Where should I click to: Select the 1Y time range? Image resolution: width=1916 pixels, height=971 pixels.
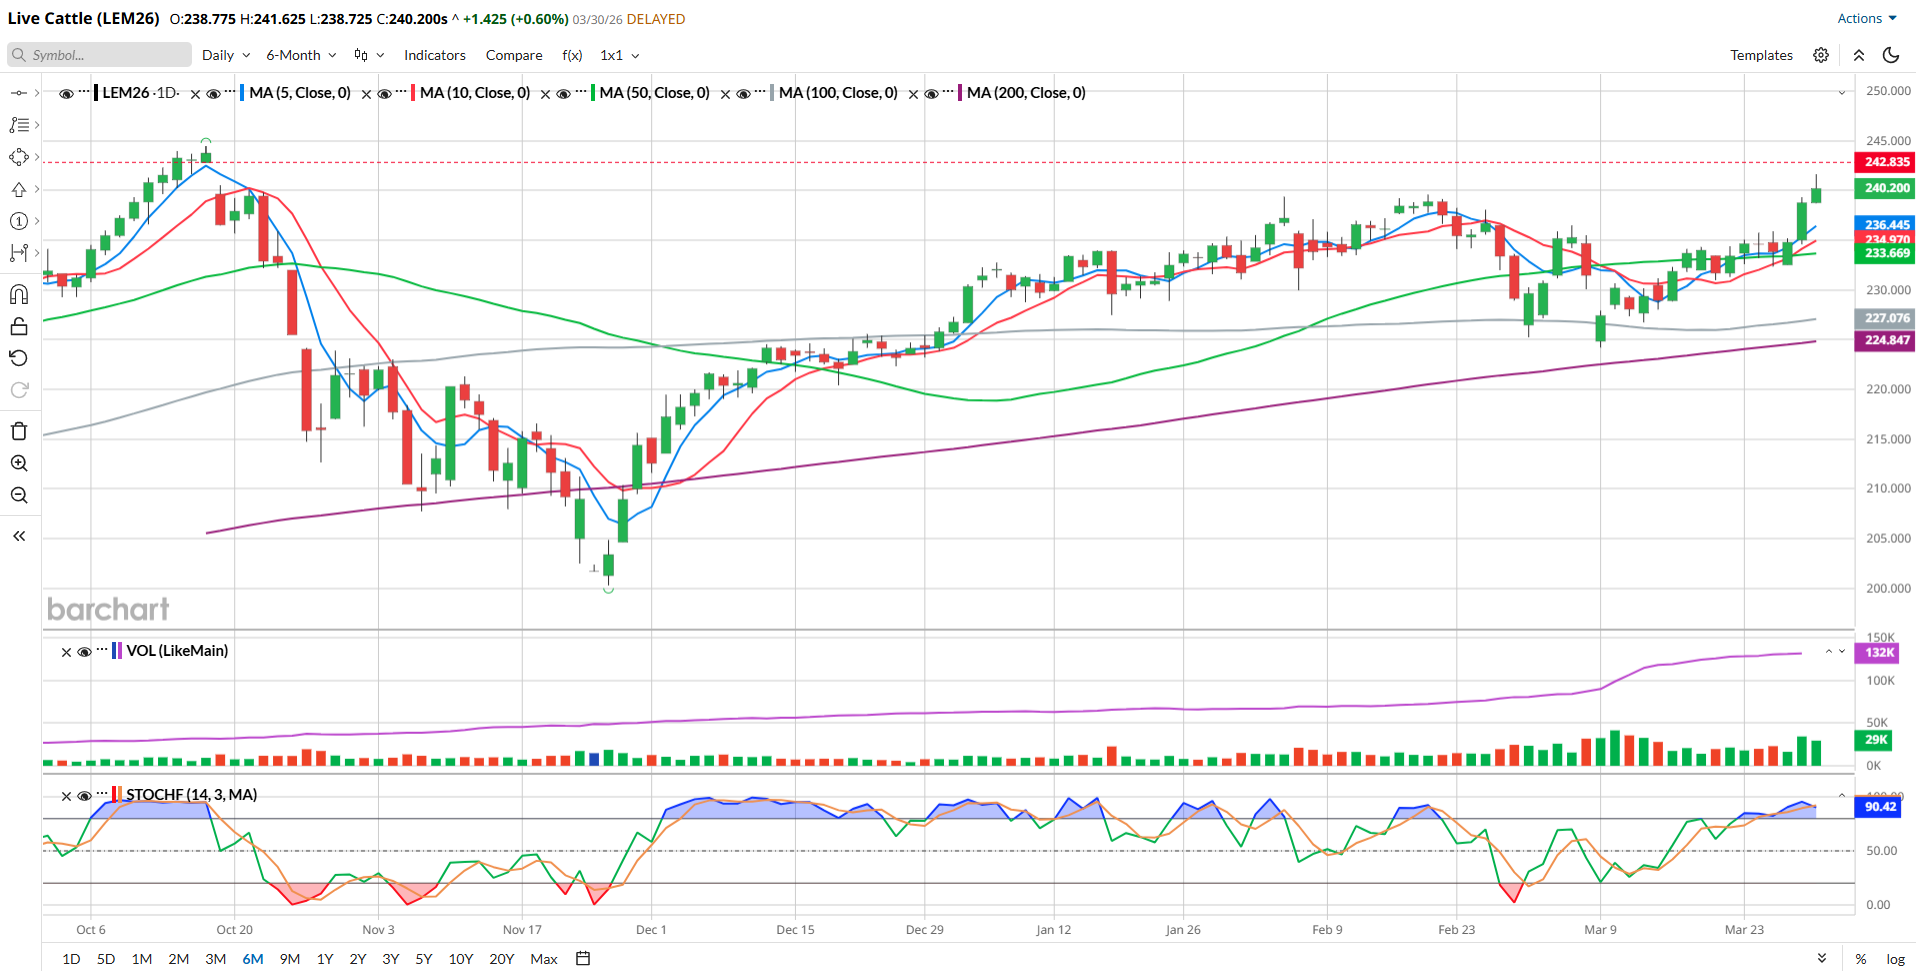point(324,958)
